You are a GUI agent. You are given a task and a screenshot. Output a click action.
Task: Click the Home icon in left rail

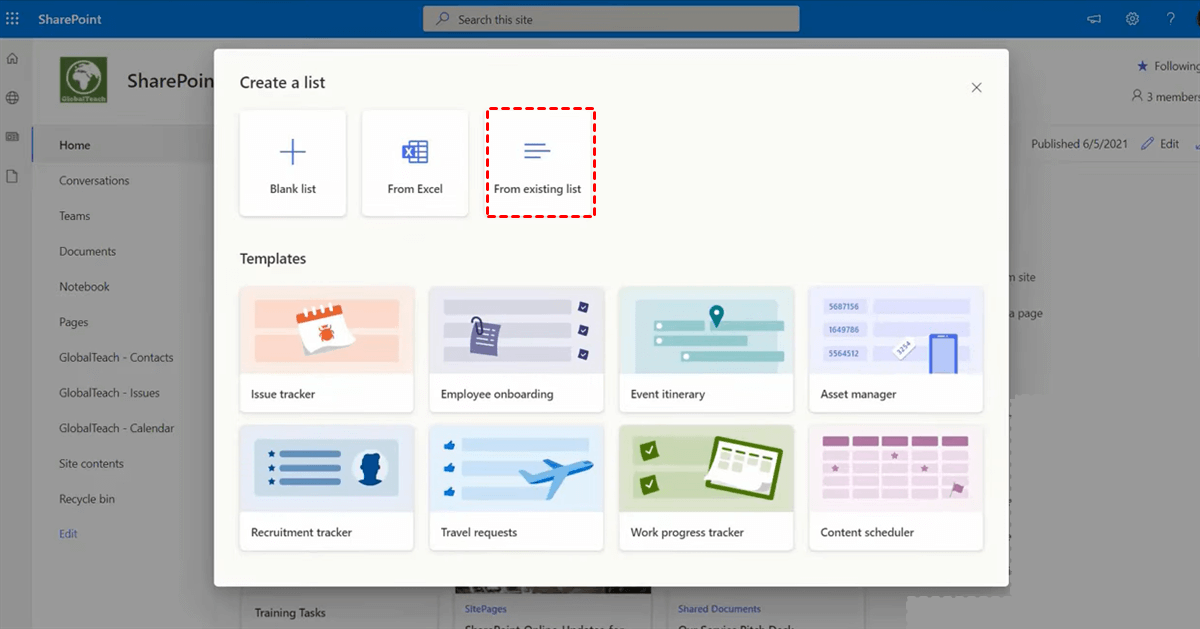[12, 59]
